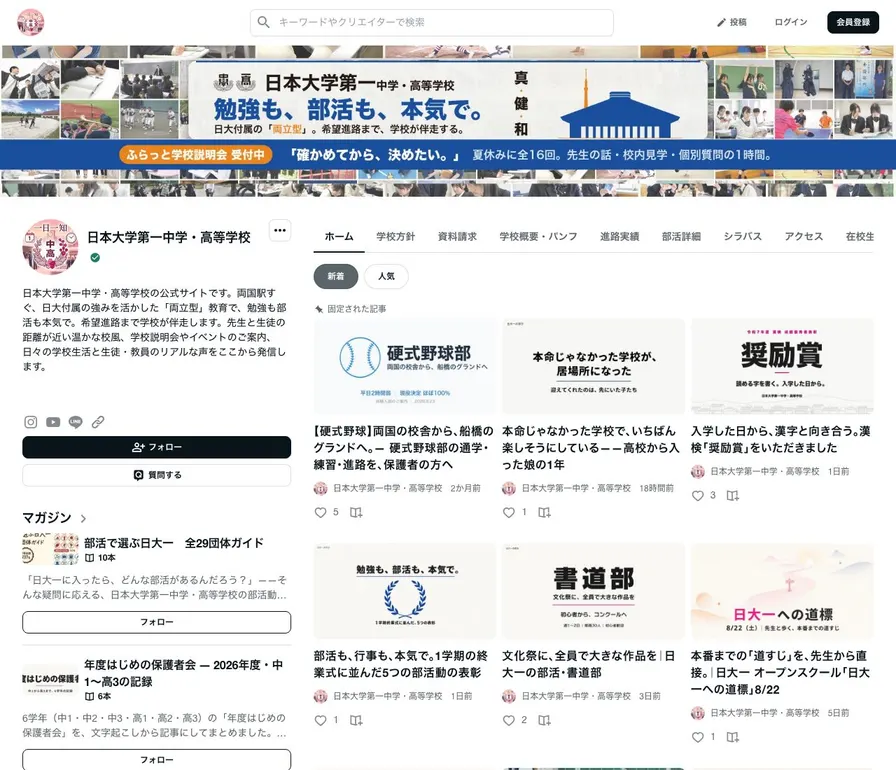Open the 部活詳細 tab
Screen dimensions: 896x770
(x=681, y=236)
